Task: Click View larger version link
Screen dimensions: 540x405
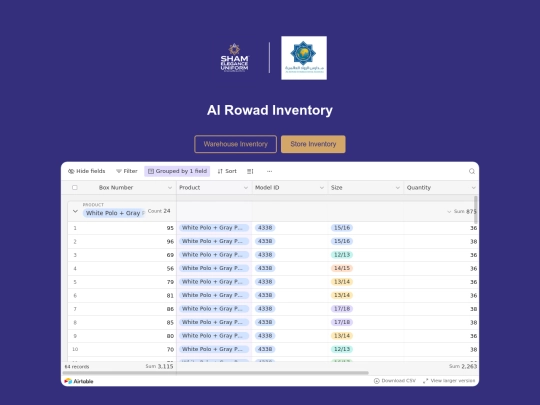Action: point(449,381)
